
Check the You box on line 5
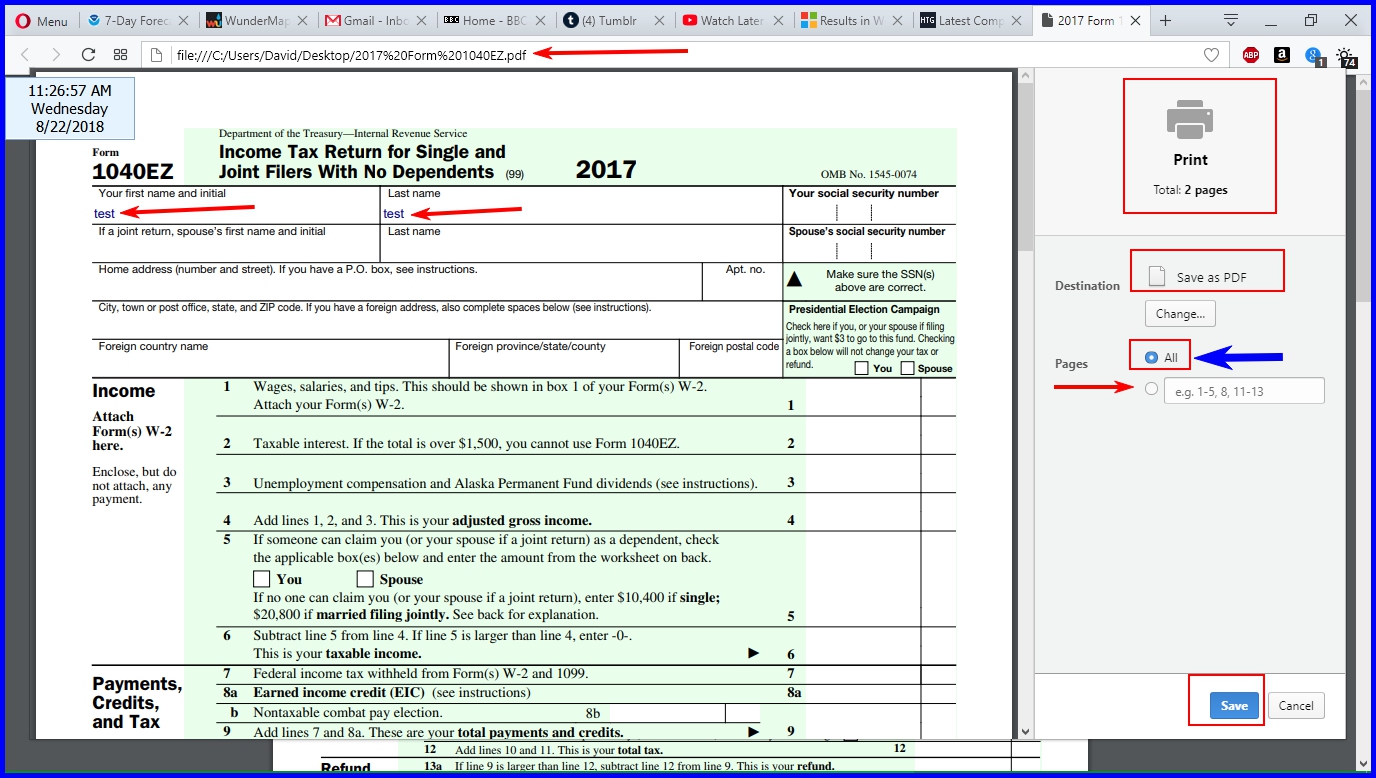[262, 579]
